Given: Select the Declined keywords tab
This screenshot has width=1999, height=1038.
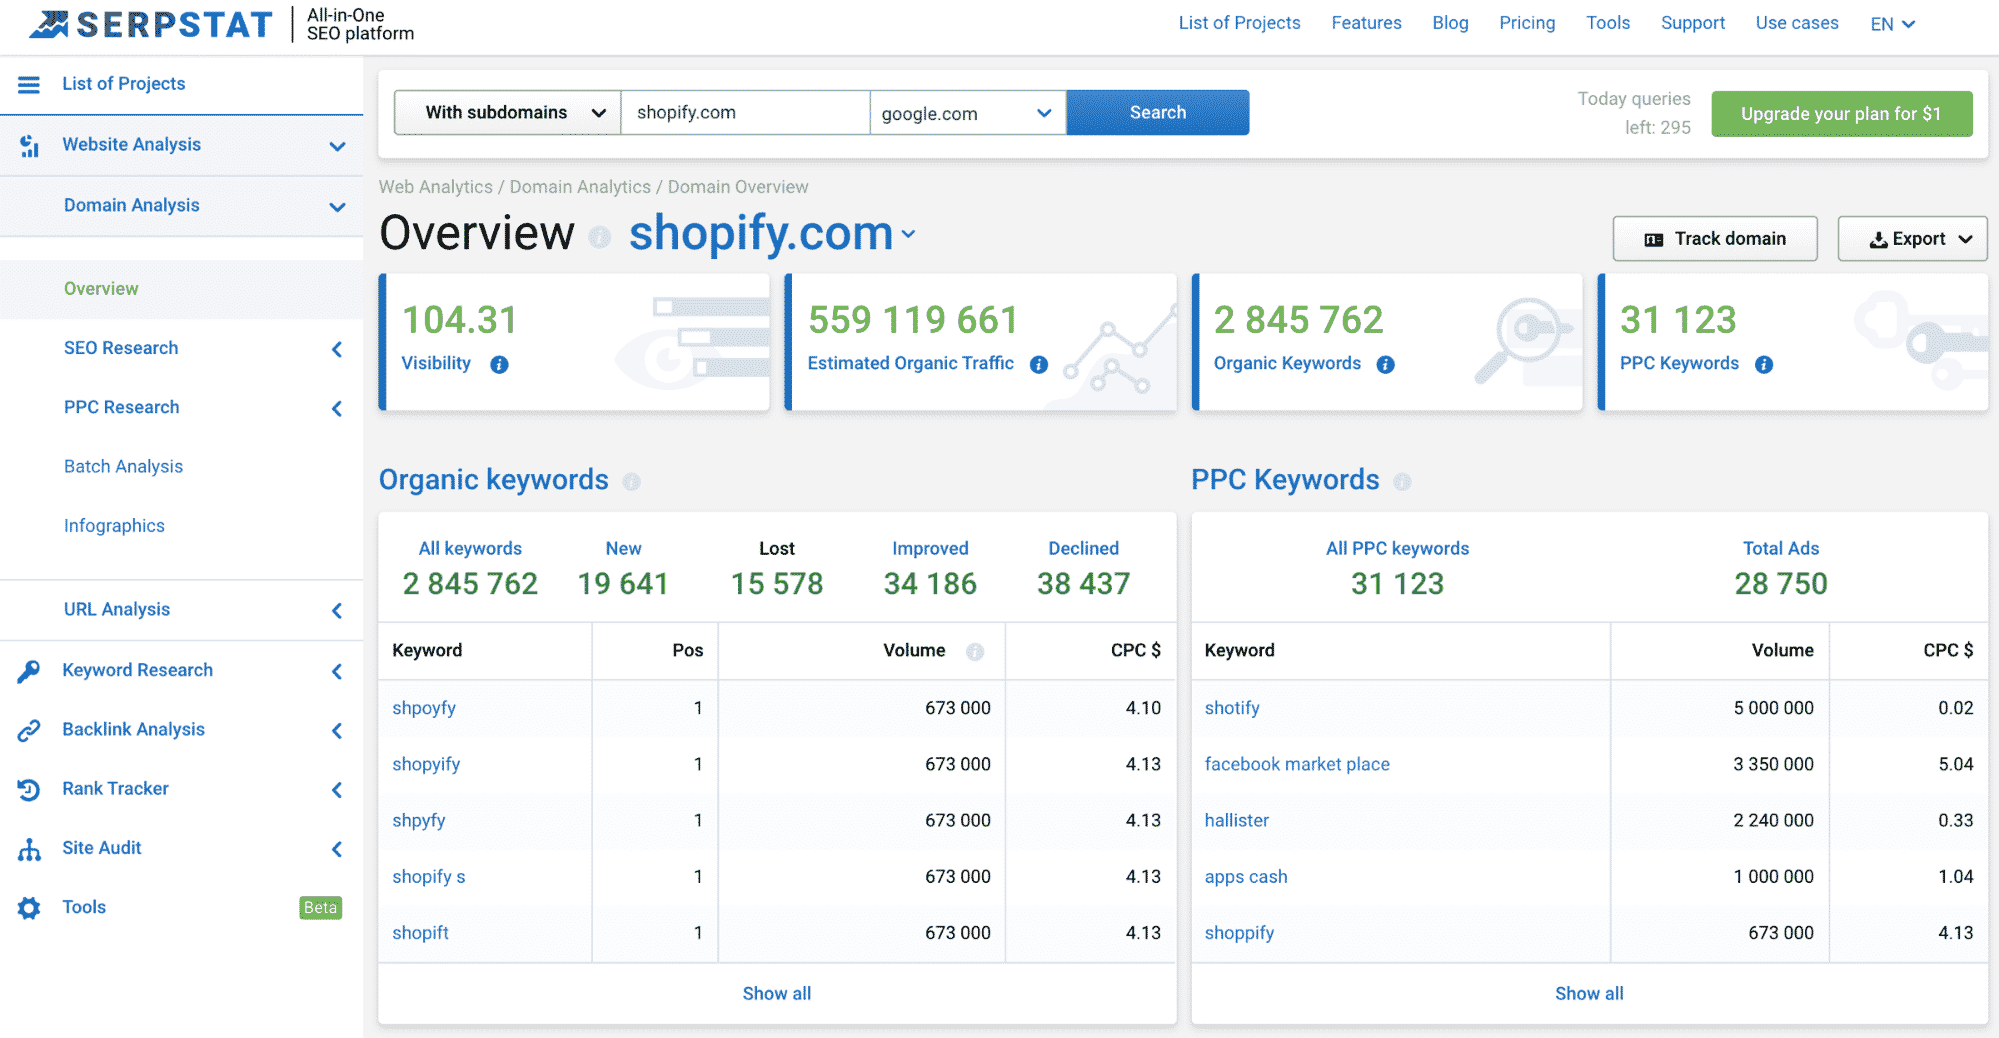Looking at the screenshot, I should pos(1083,567).
